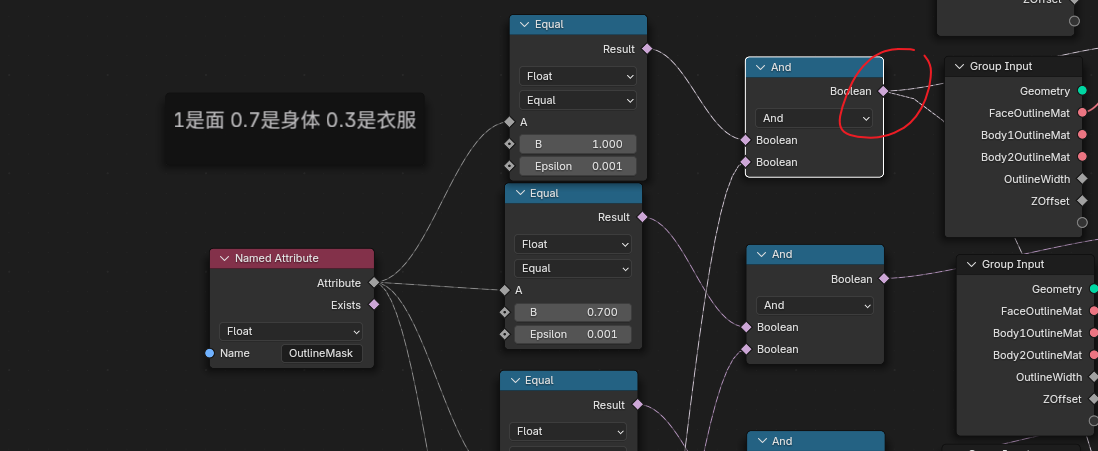Select the Named Attribute node by its header

[300, 258]
